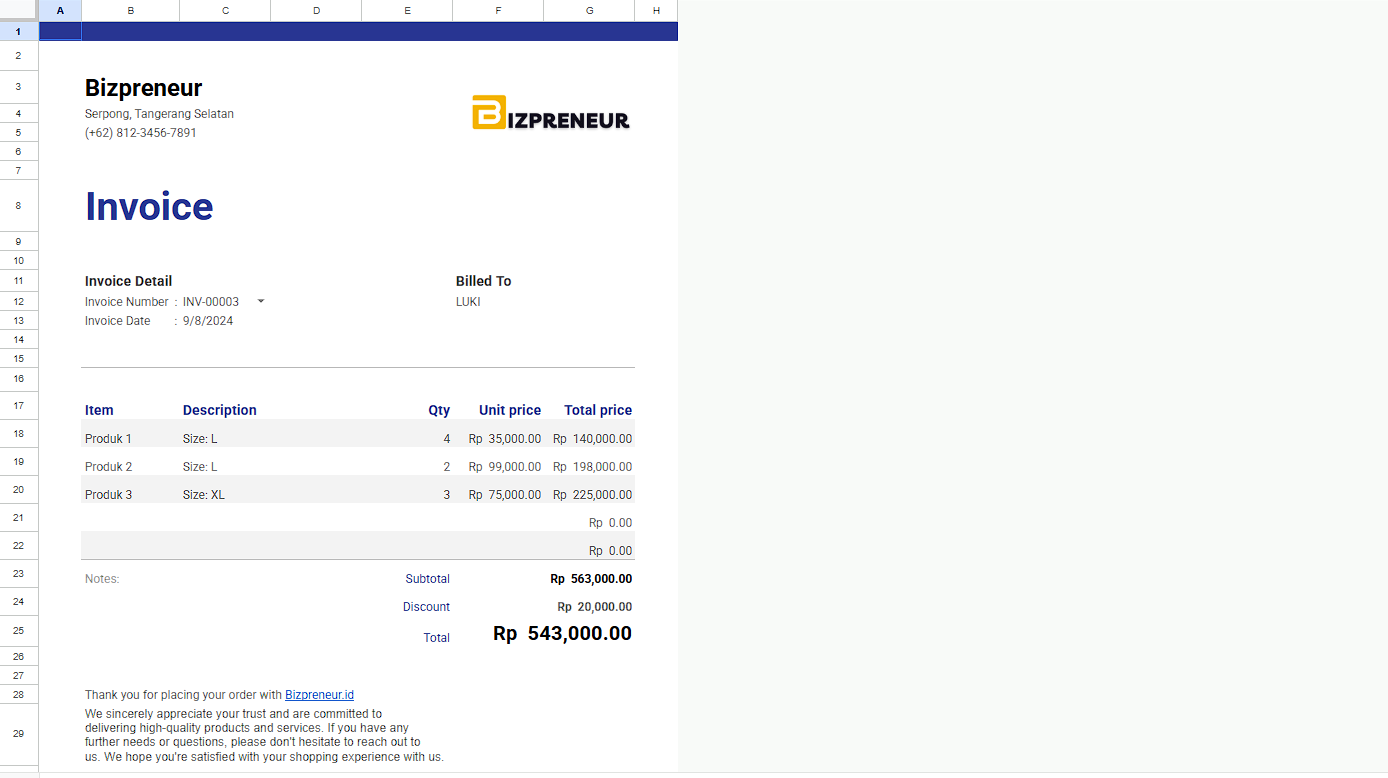Viewport: 1388px width, 778px height.
Task: Click the Bizpreneur.id hyperlink
Action: 319,694
